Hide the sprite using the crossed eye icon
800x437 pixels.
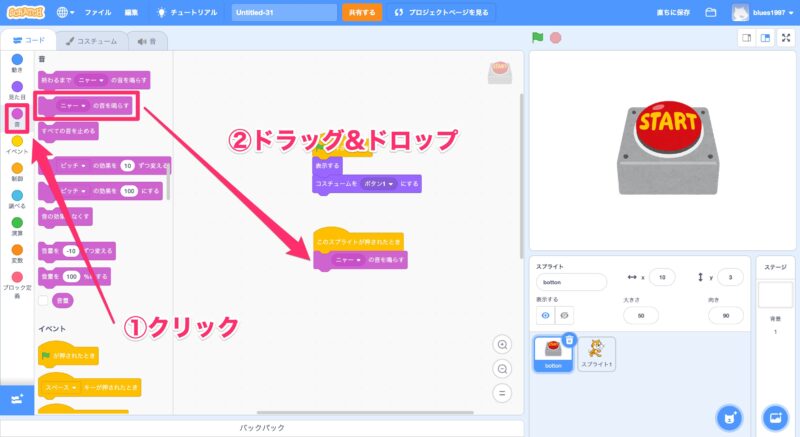564,315
